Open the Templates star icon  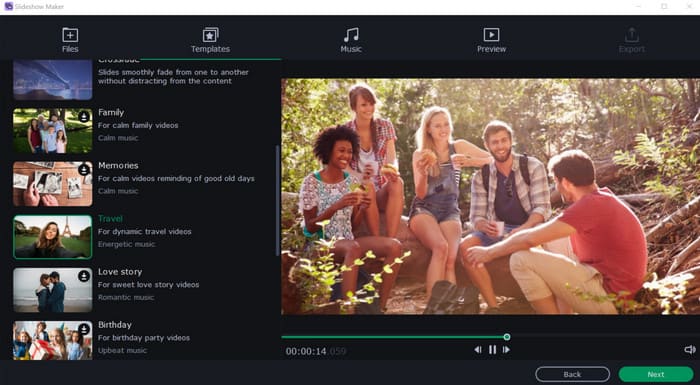coord(210,35)
